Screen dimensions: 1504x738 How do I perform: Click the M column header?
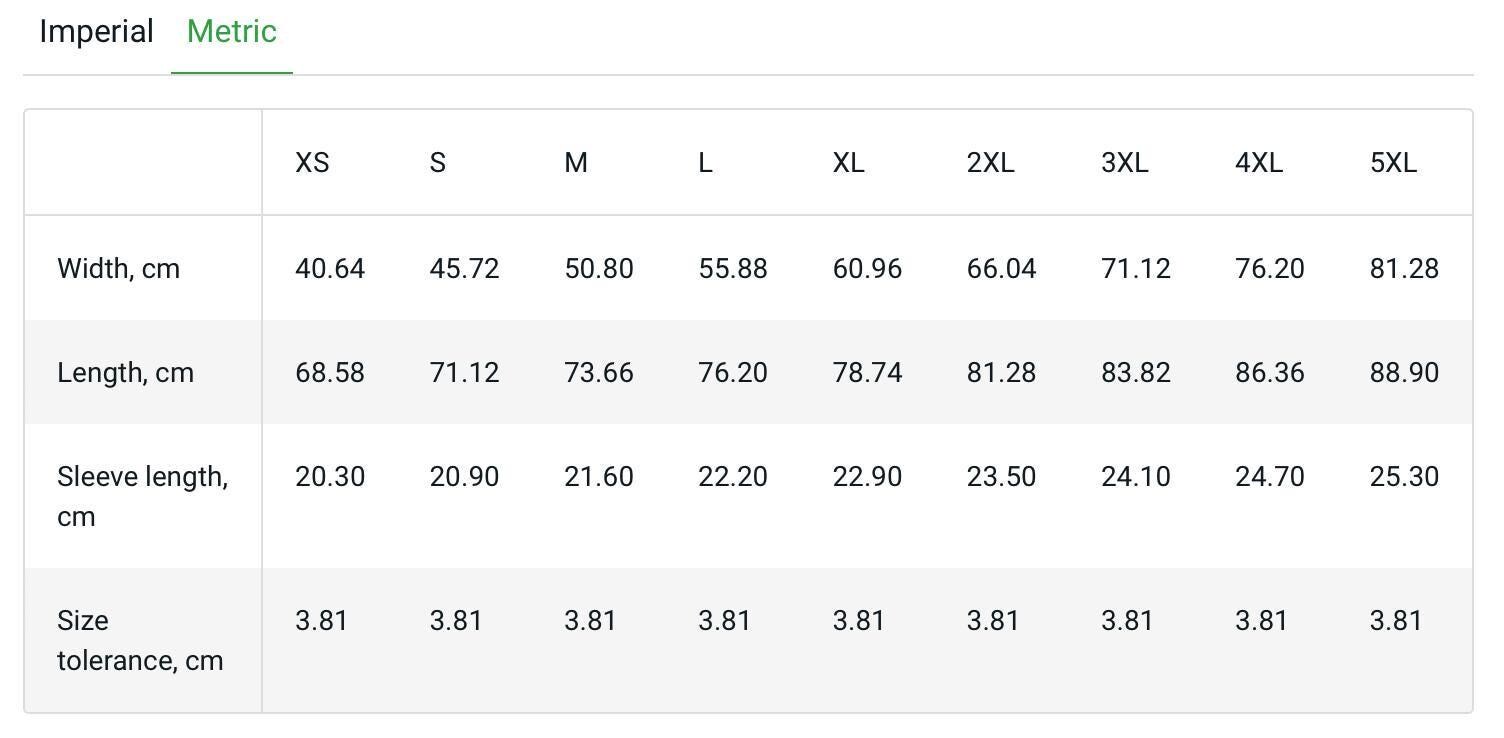click(576, 163)
